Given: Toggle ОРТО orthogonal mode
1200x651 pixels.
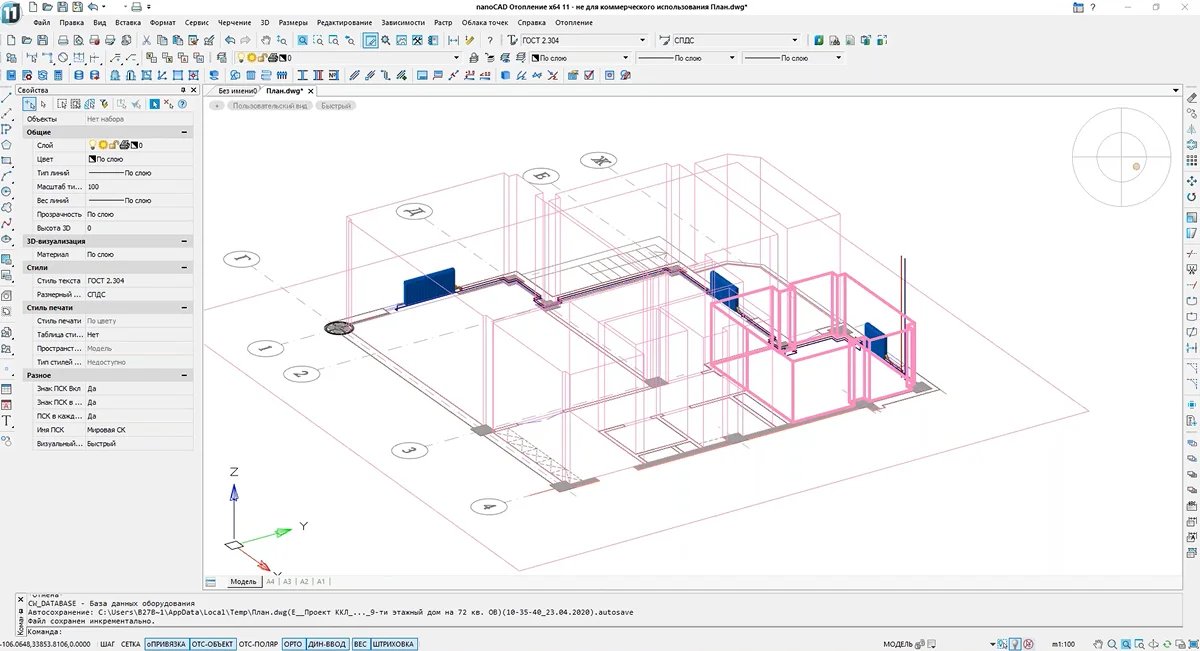Looking at the screenshot, I should click(x=293, y=644).
